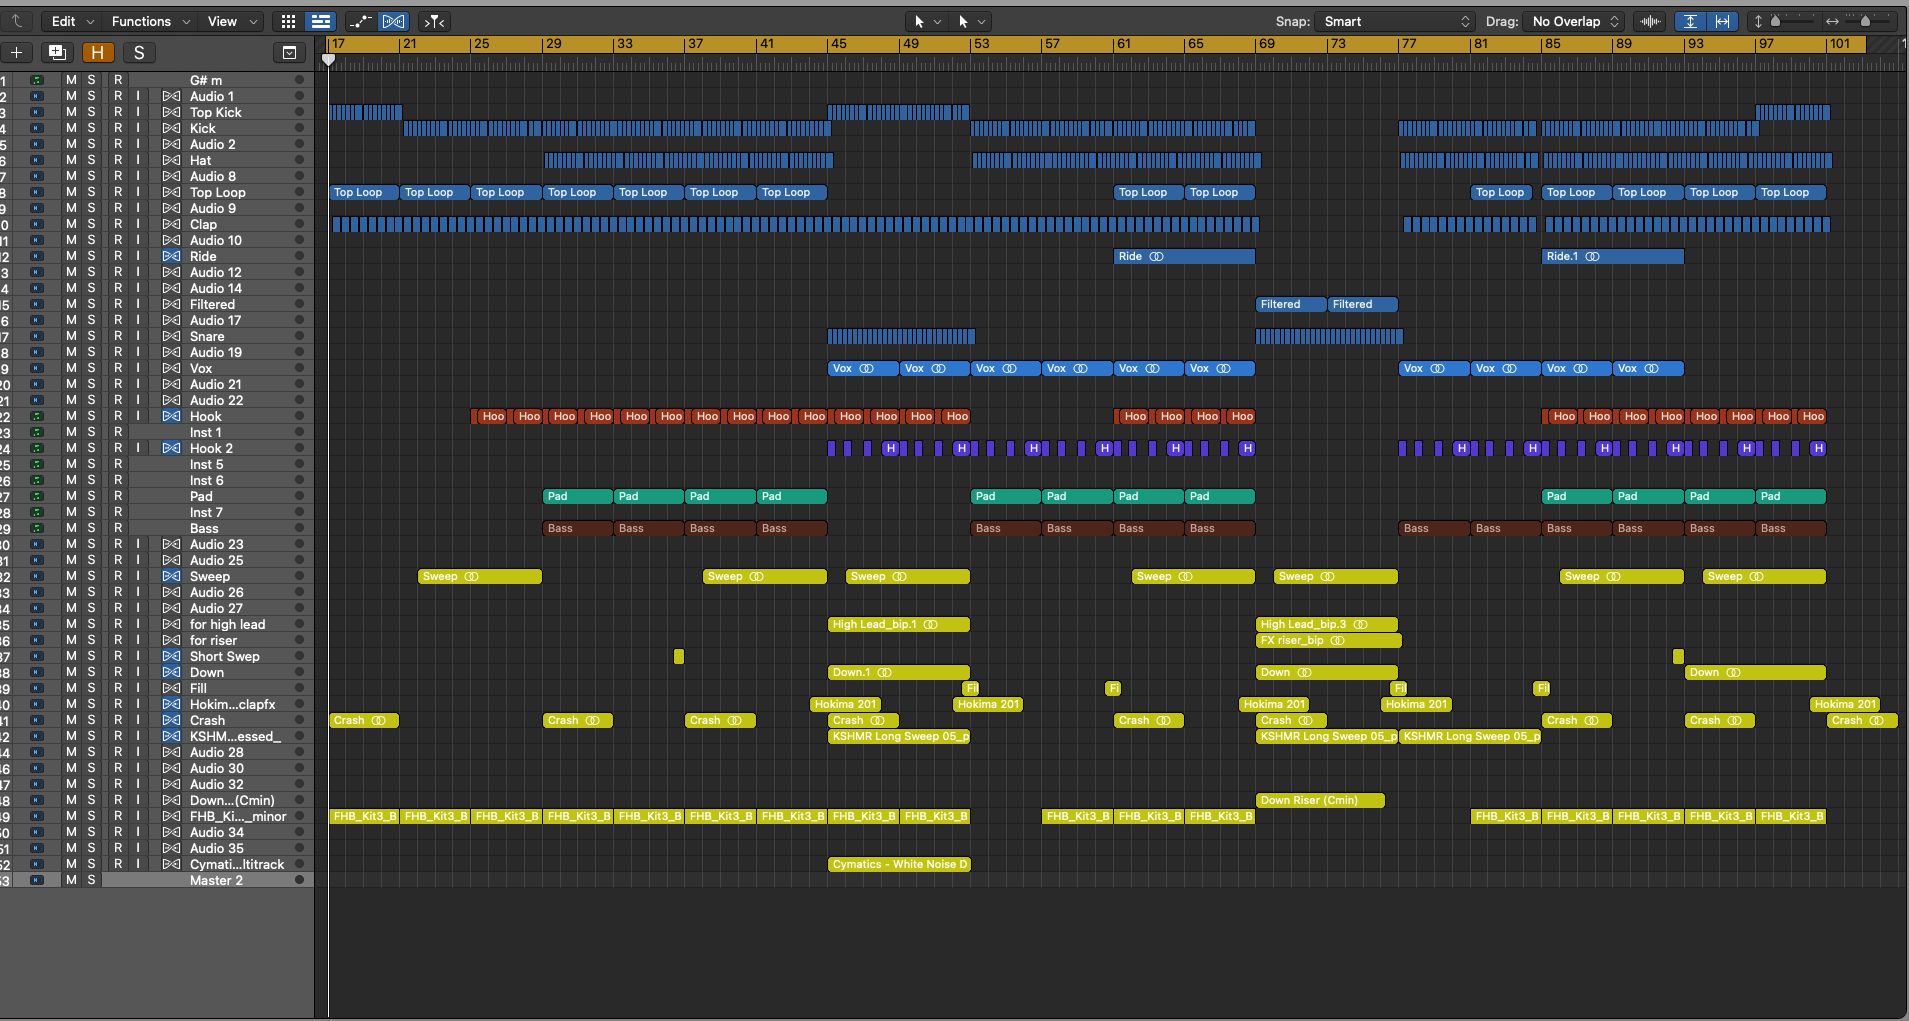The image size is (1909, 1021).
Task: Select the Ride.1 region
Action: (x=1612, y=256)
